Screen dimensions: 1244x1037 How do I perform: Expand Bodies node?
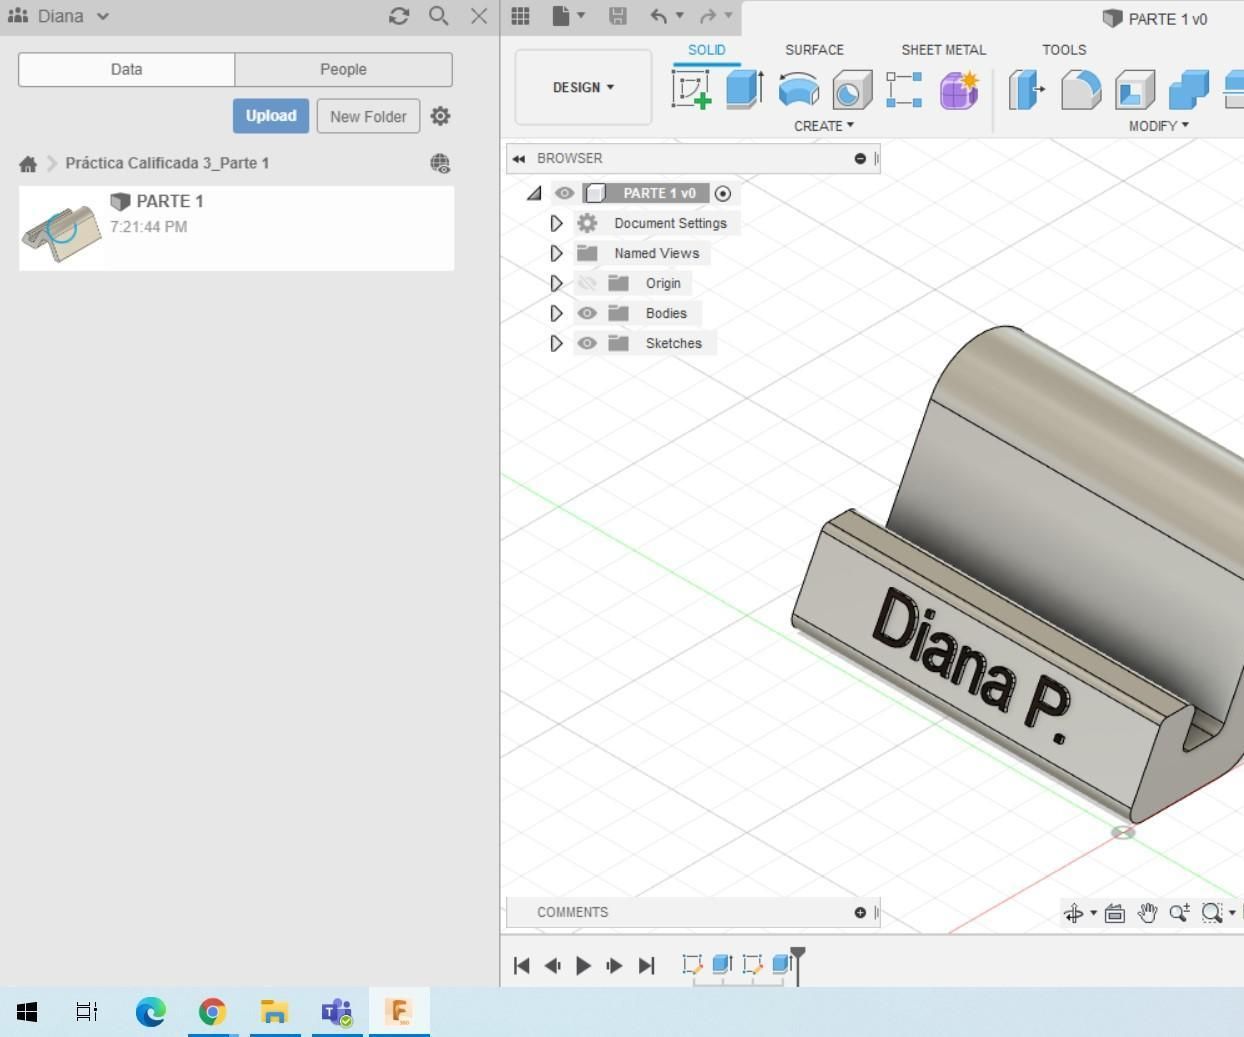point(556,313)
